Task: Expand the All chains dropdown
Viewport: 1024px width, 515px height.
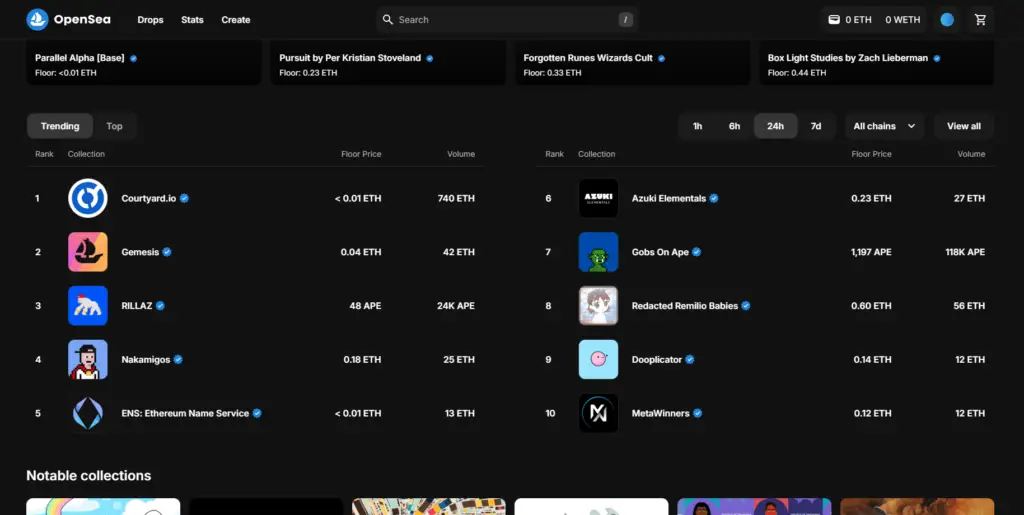Action: (x=885, y=126)
